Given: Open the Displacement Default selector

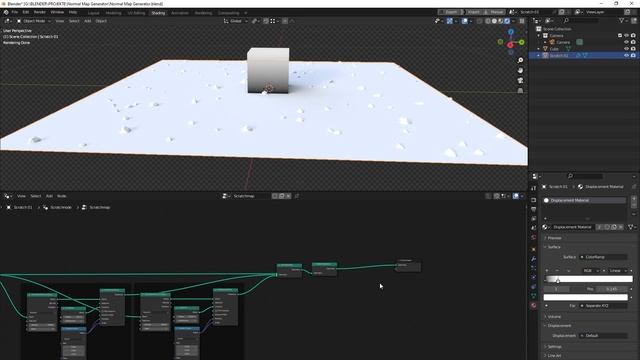Looking at the screenshot, I should (x=603, y=336).
